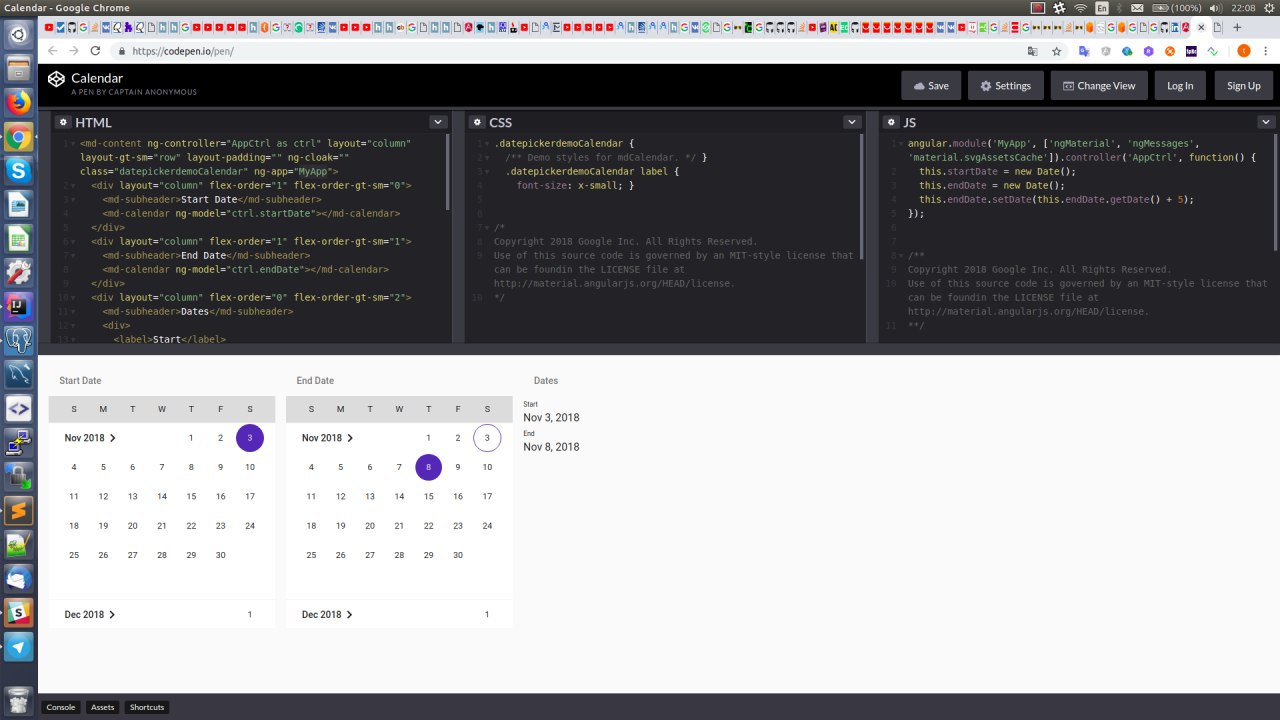Open Nov 2018 month picker in End calendar
The image size is (1280, 720).
(328, 438)
